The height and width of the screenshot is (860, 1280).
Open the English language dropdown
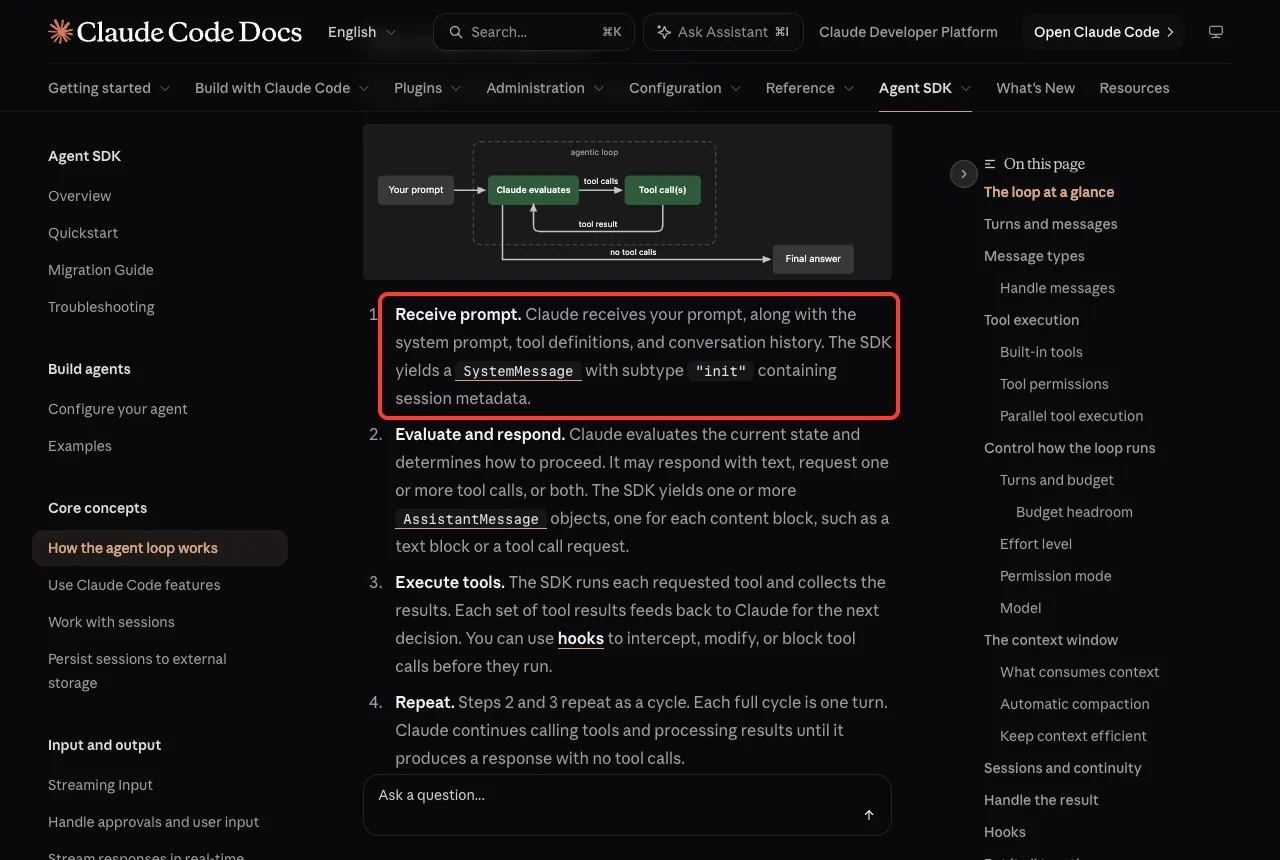(362, 32)
